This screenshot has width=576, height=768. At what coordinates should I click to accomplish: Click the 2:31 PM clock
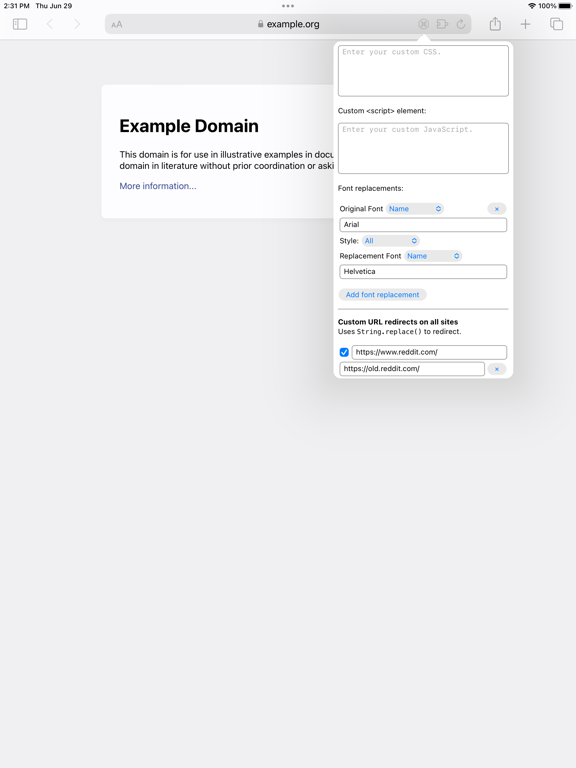click(17, 6)
